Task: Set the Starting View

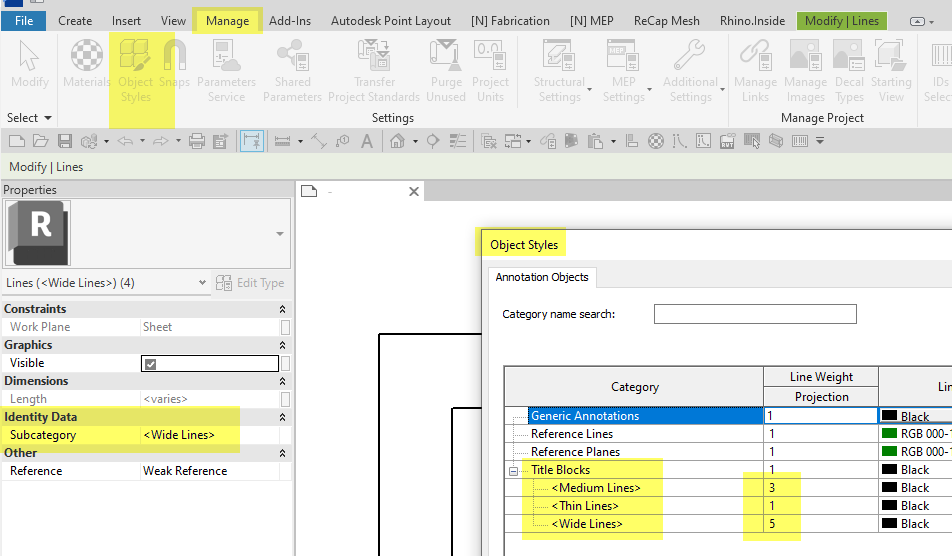Action: [x=891, y=70]
